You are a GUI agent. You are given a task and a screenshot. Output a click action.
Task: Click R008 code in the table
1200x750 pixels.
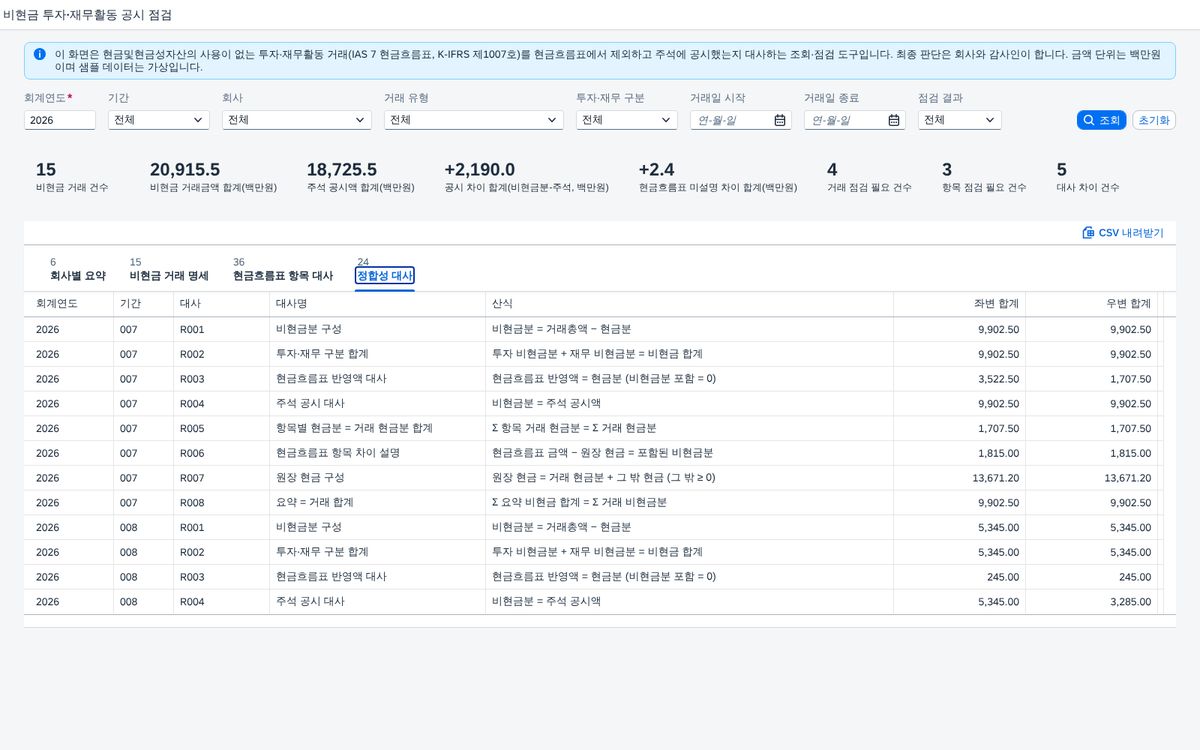[x=192, y=503]
